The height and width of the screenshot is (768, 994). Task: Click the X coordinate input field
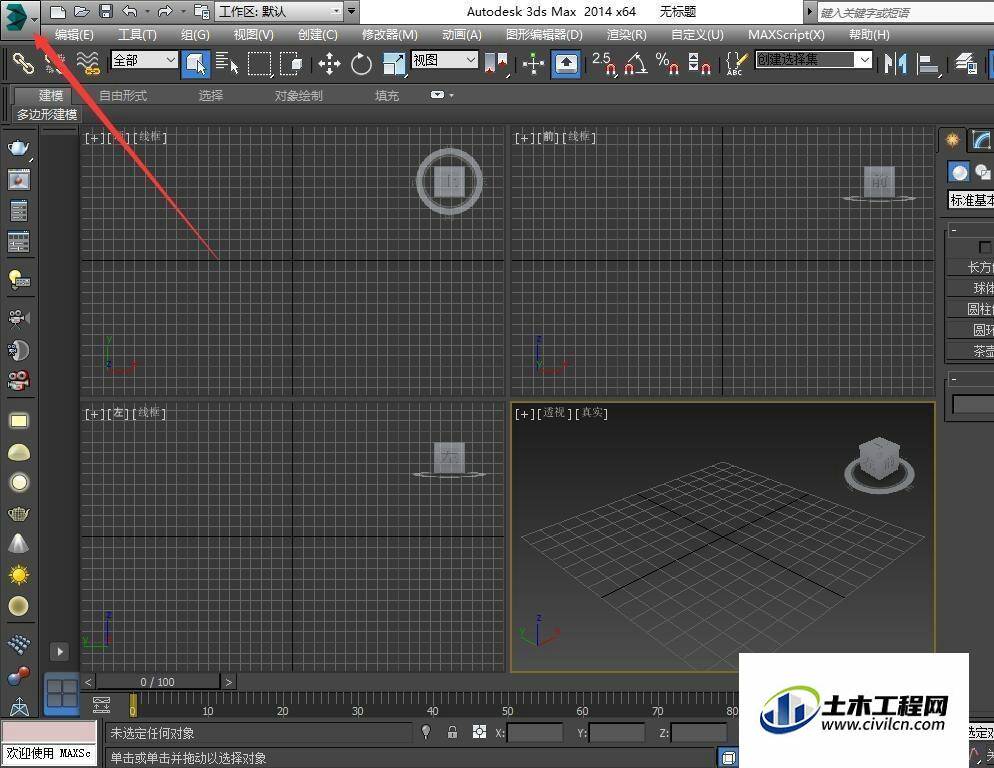tap(535, 733)
